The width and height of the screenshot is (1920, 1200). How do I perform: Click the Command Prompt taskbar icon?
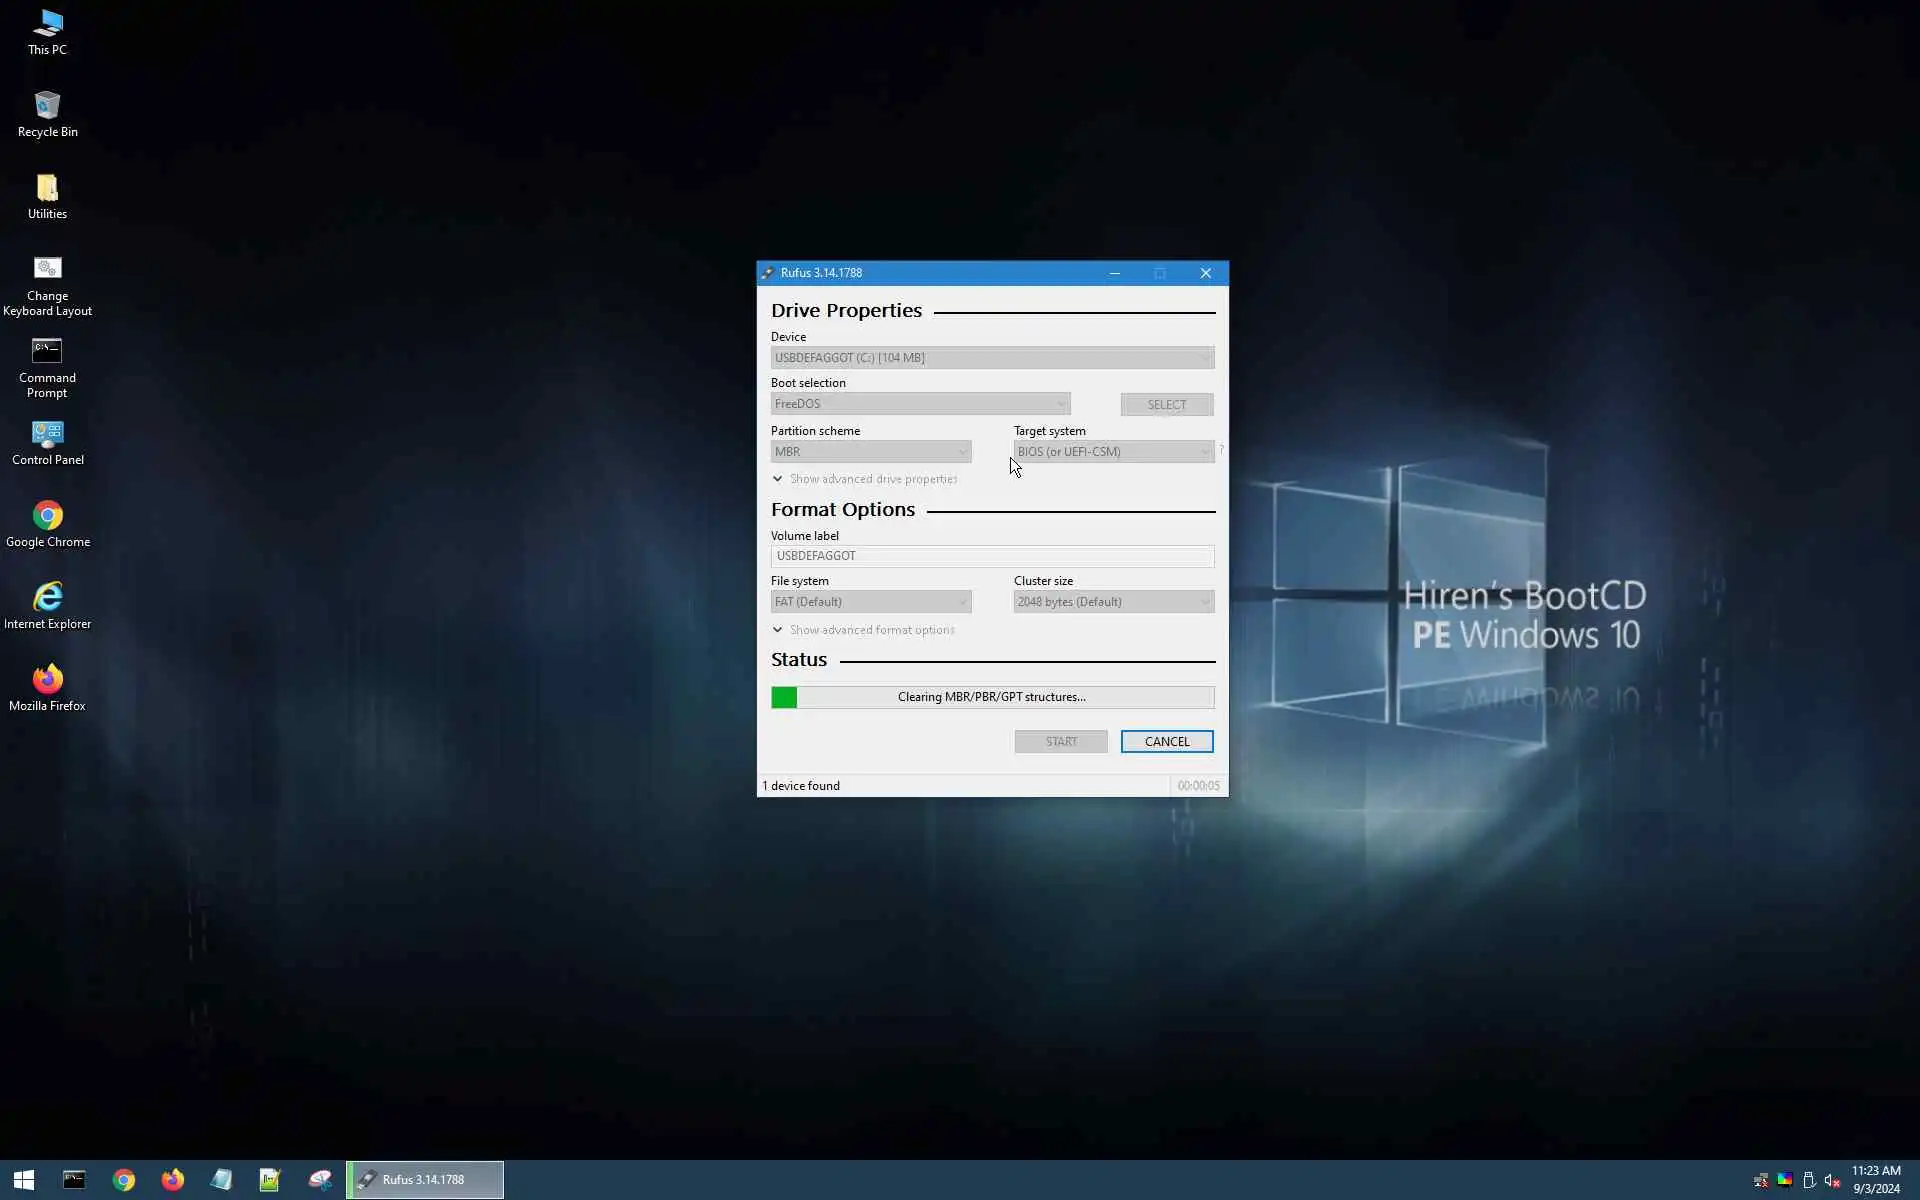pos(74,1180)
